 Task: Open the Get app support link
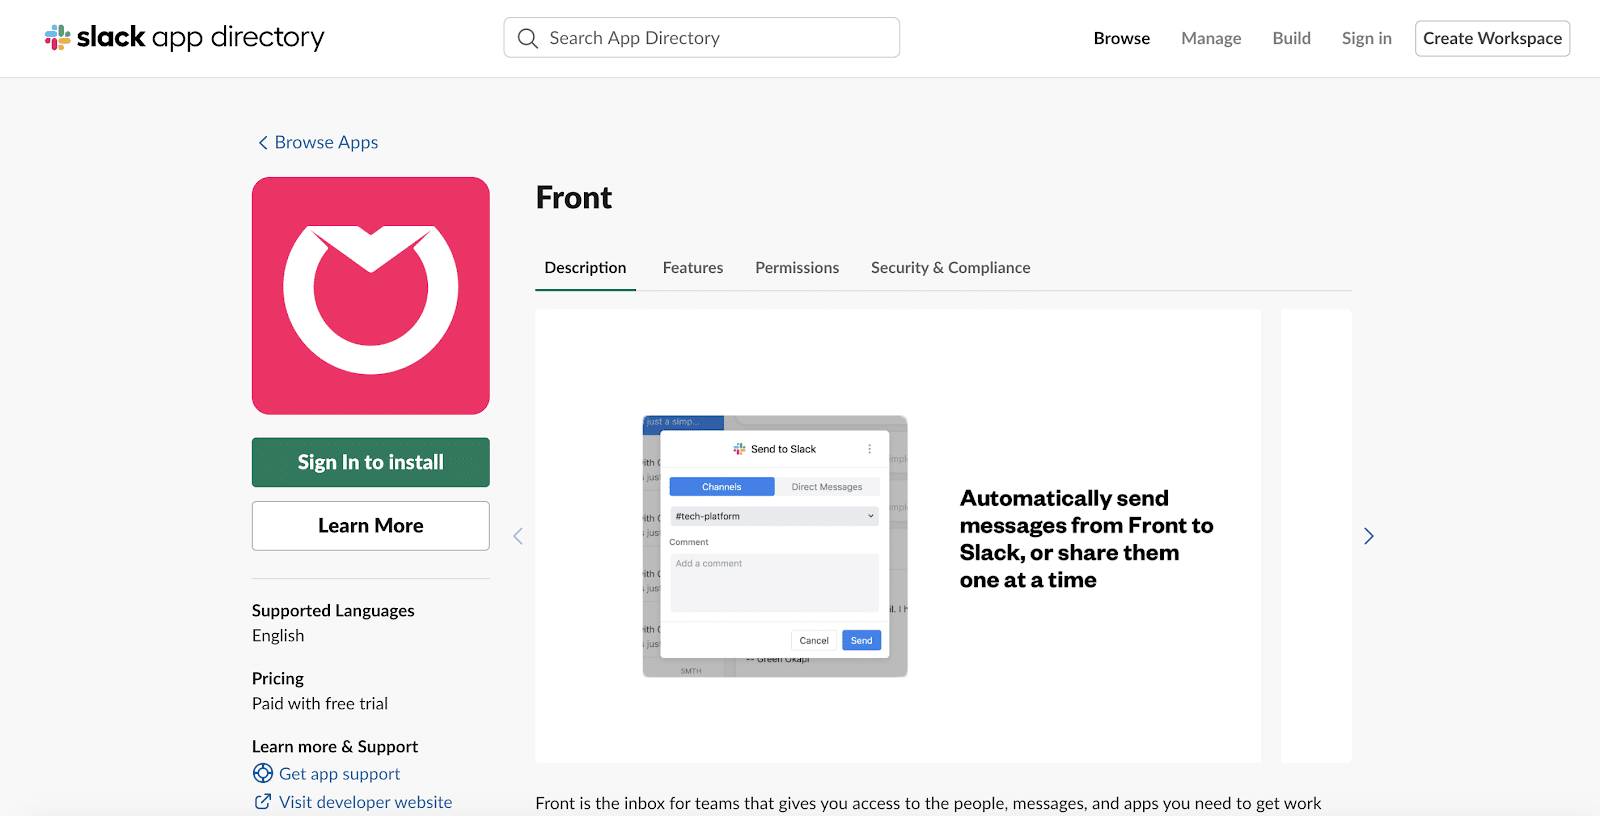(x=339, y=774)
